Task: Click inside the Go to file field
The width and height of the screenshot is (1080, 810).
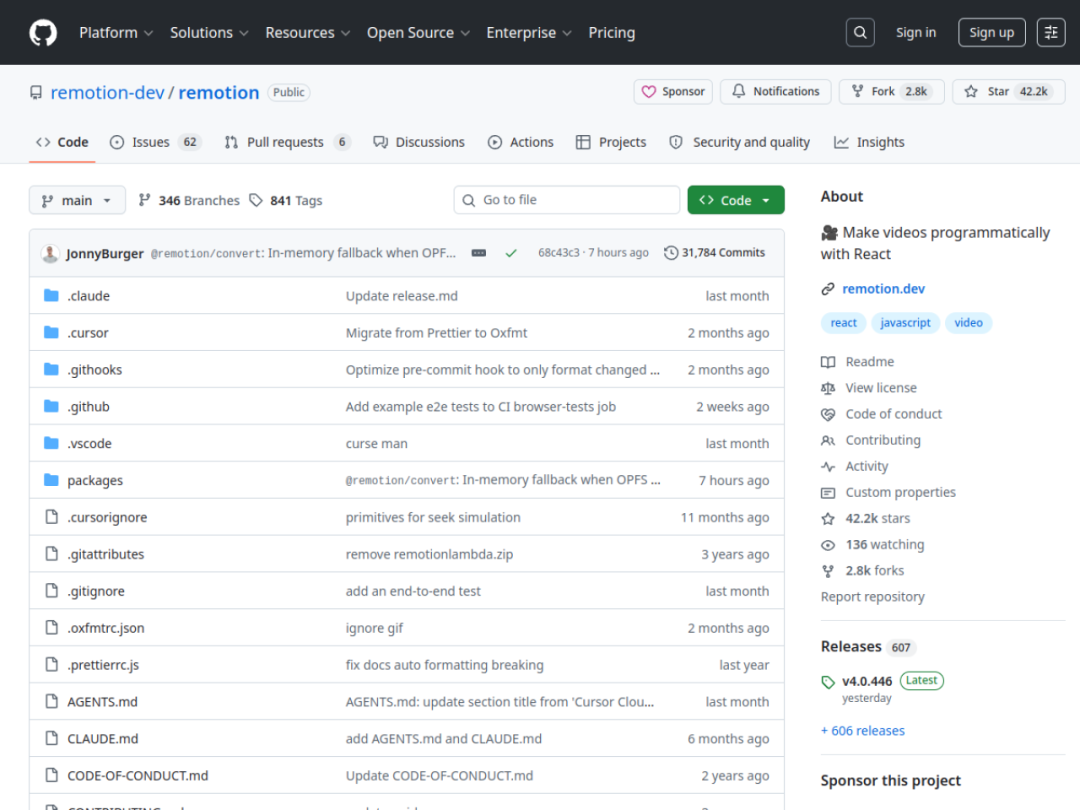Action: [567, 200]
